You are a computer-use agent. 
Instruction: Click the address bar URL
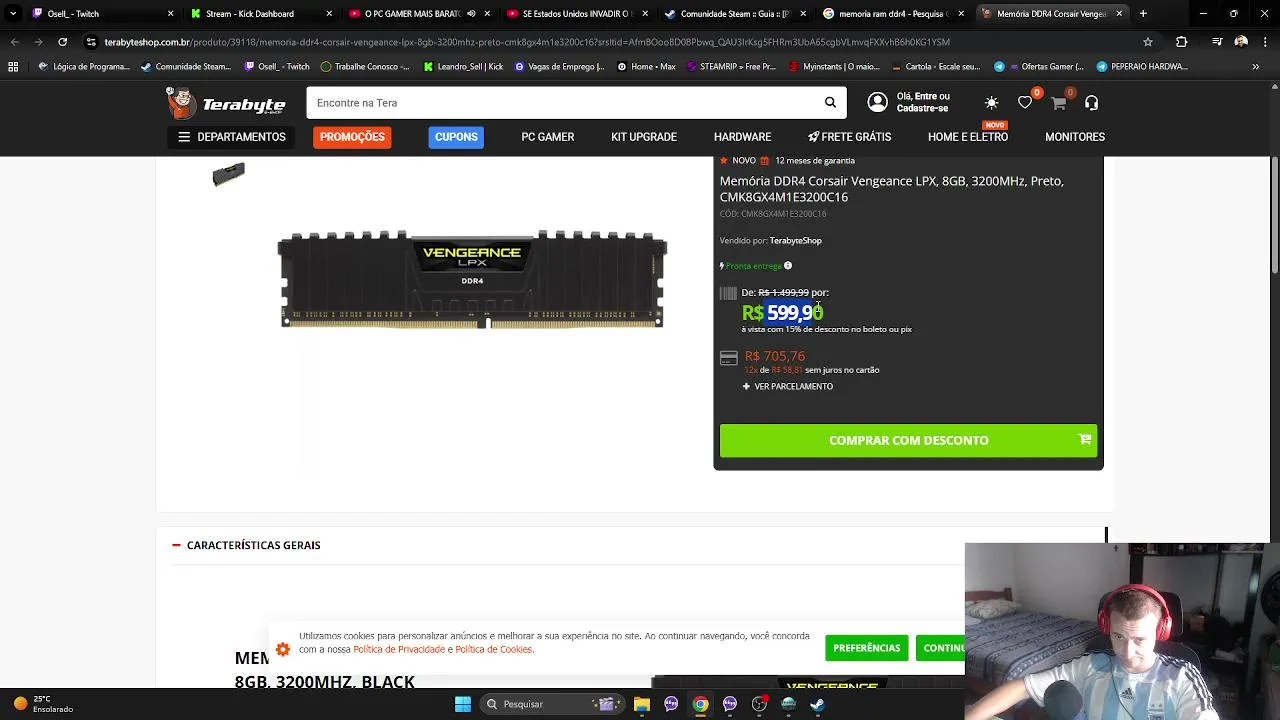click(526, 42)
